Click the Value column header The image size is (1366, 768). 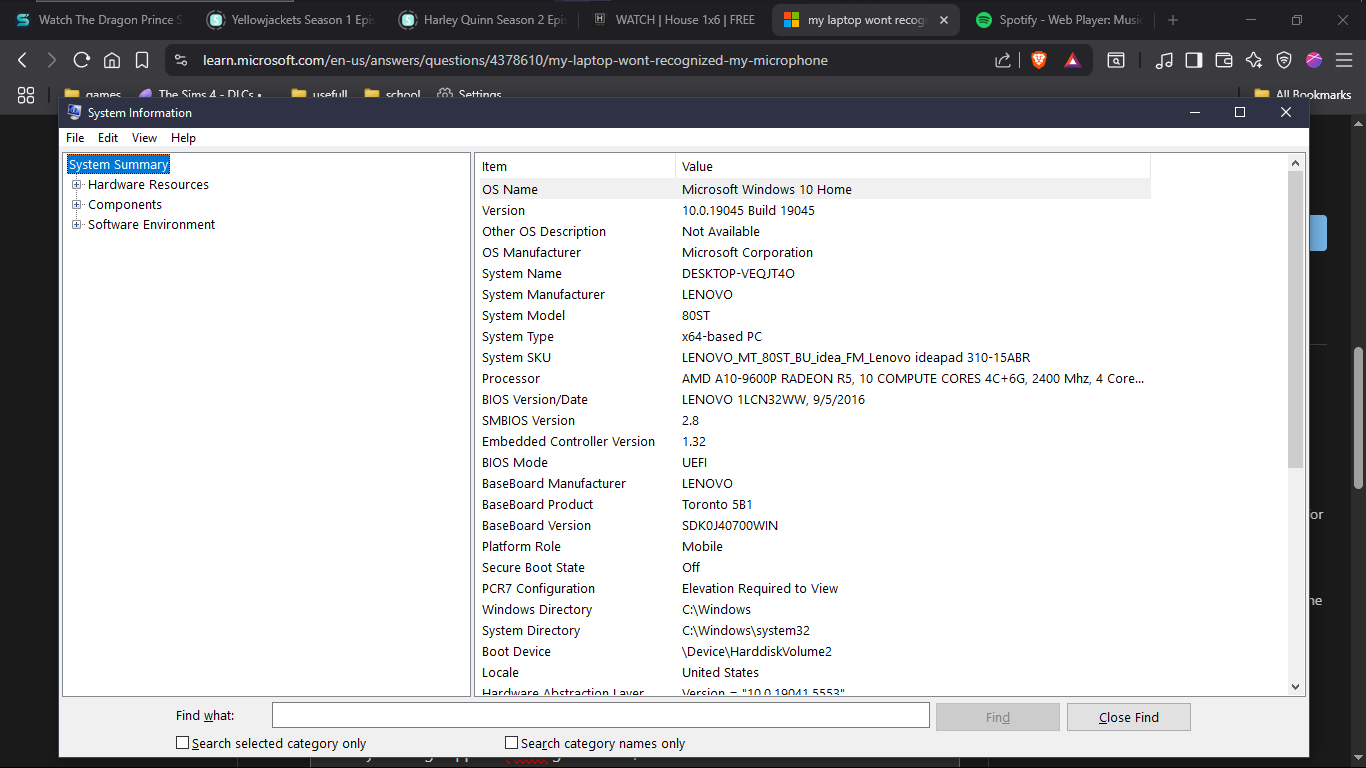point(913,166)
